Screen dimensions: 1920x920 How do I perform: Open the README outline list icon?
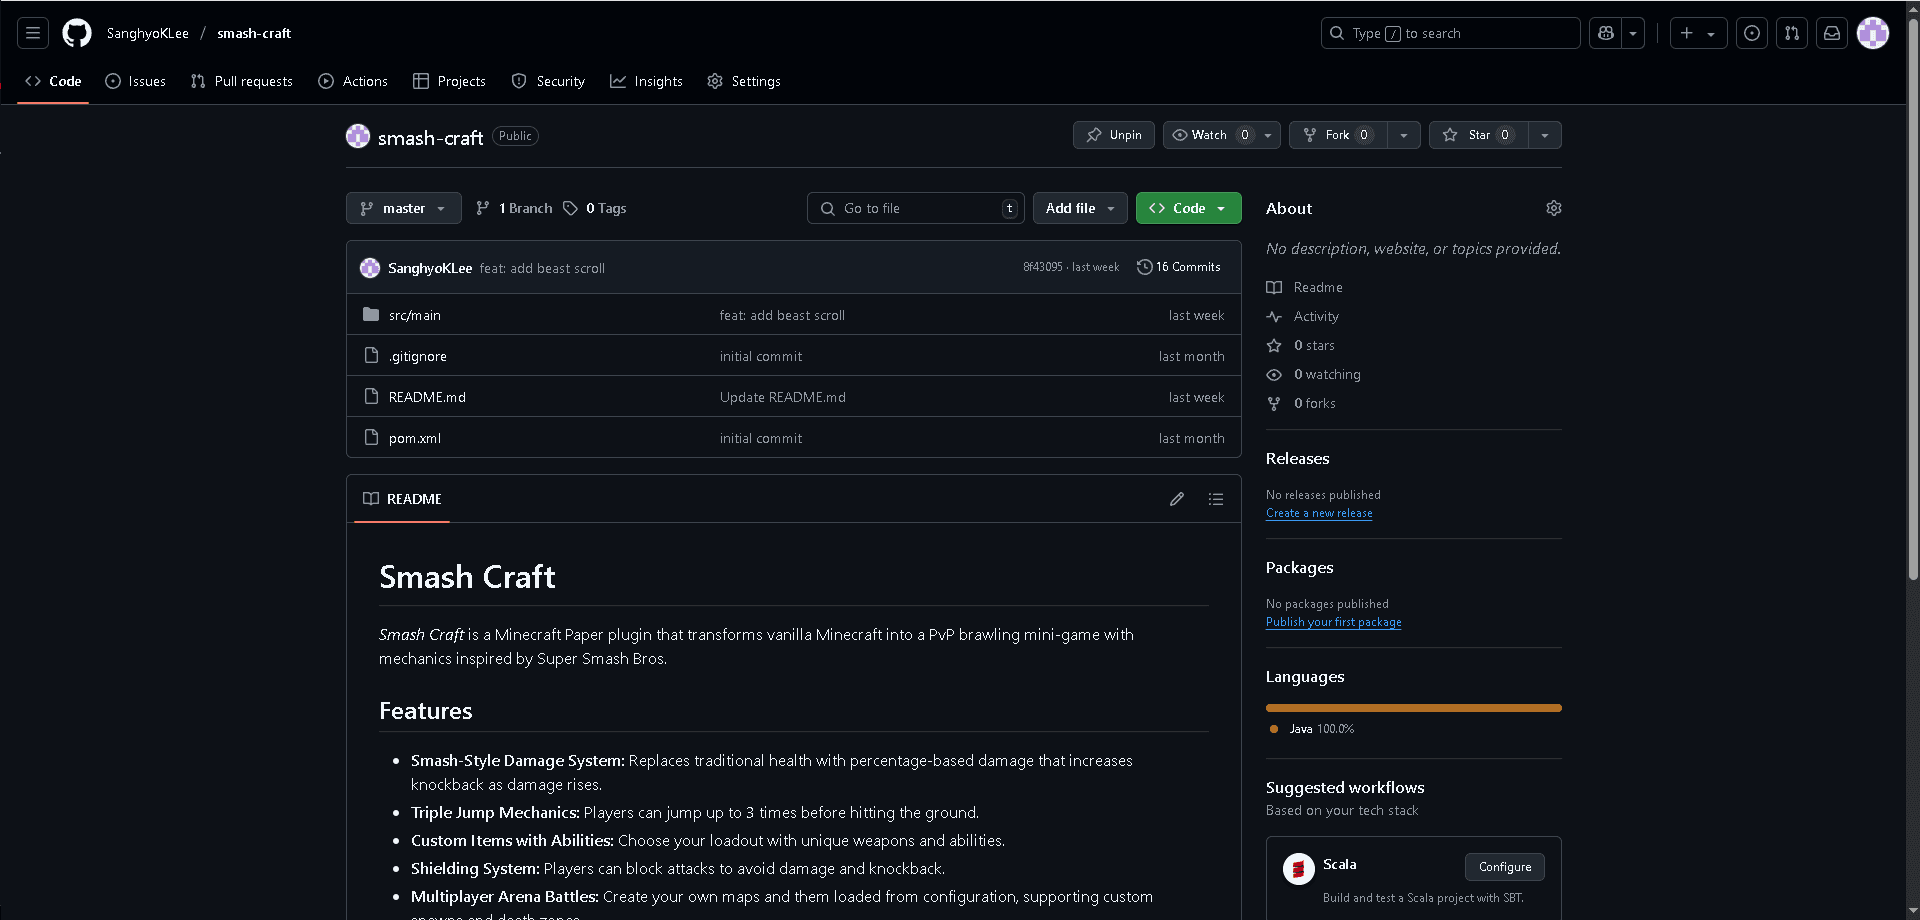pyautogui.click(x=1216, y=499)
